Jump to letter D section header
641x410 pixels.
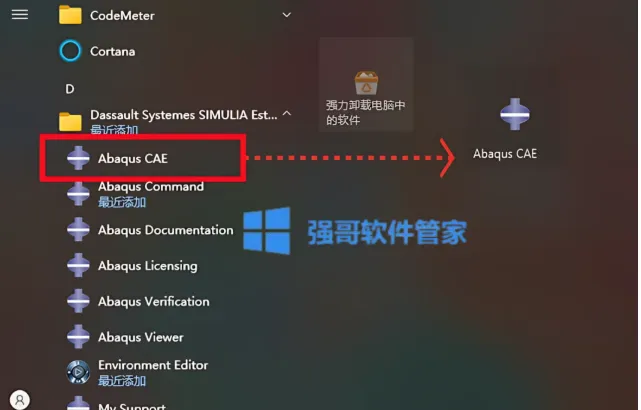[70, 89]
